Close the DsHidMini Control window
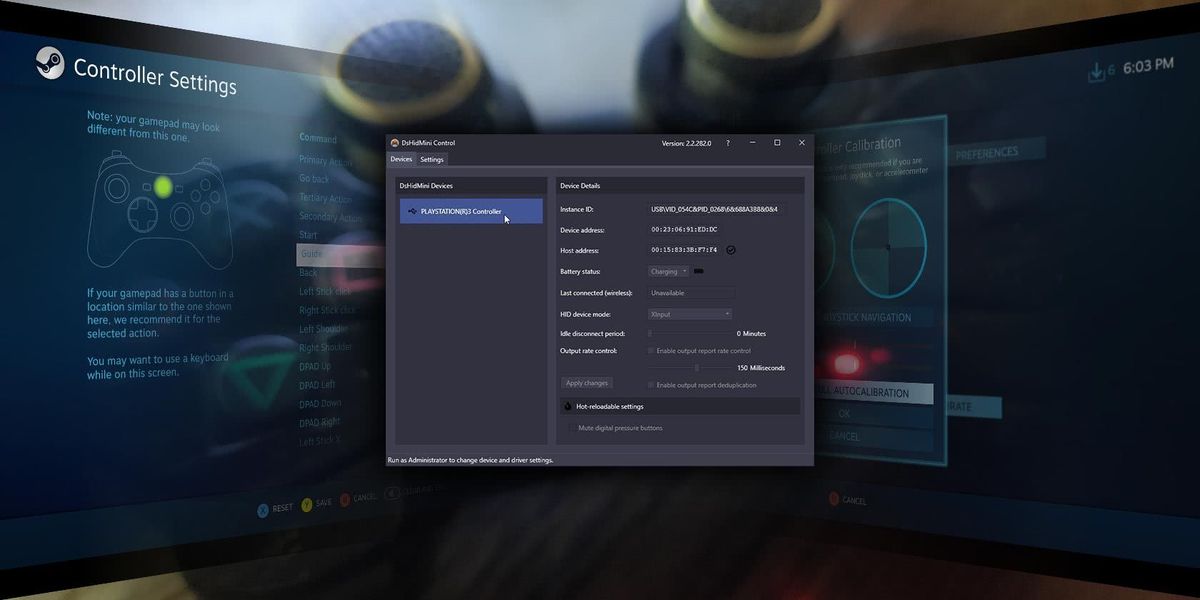The width and height of the screenshot is (1200, 600). 802,143
